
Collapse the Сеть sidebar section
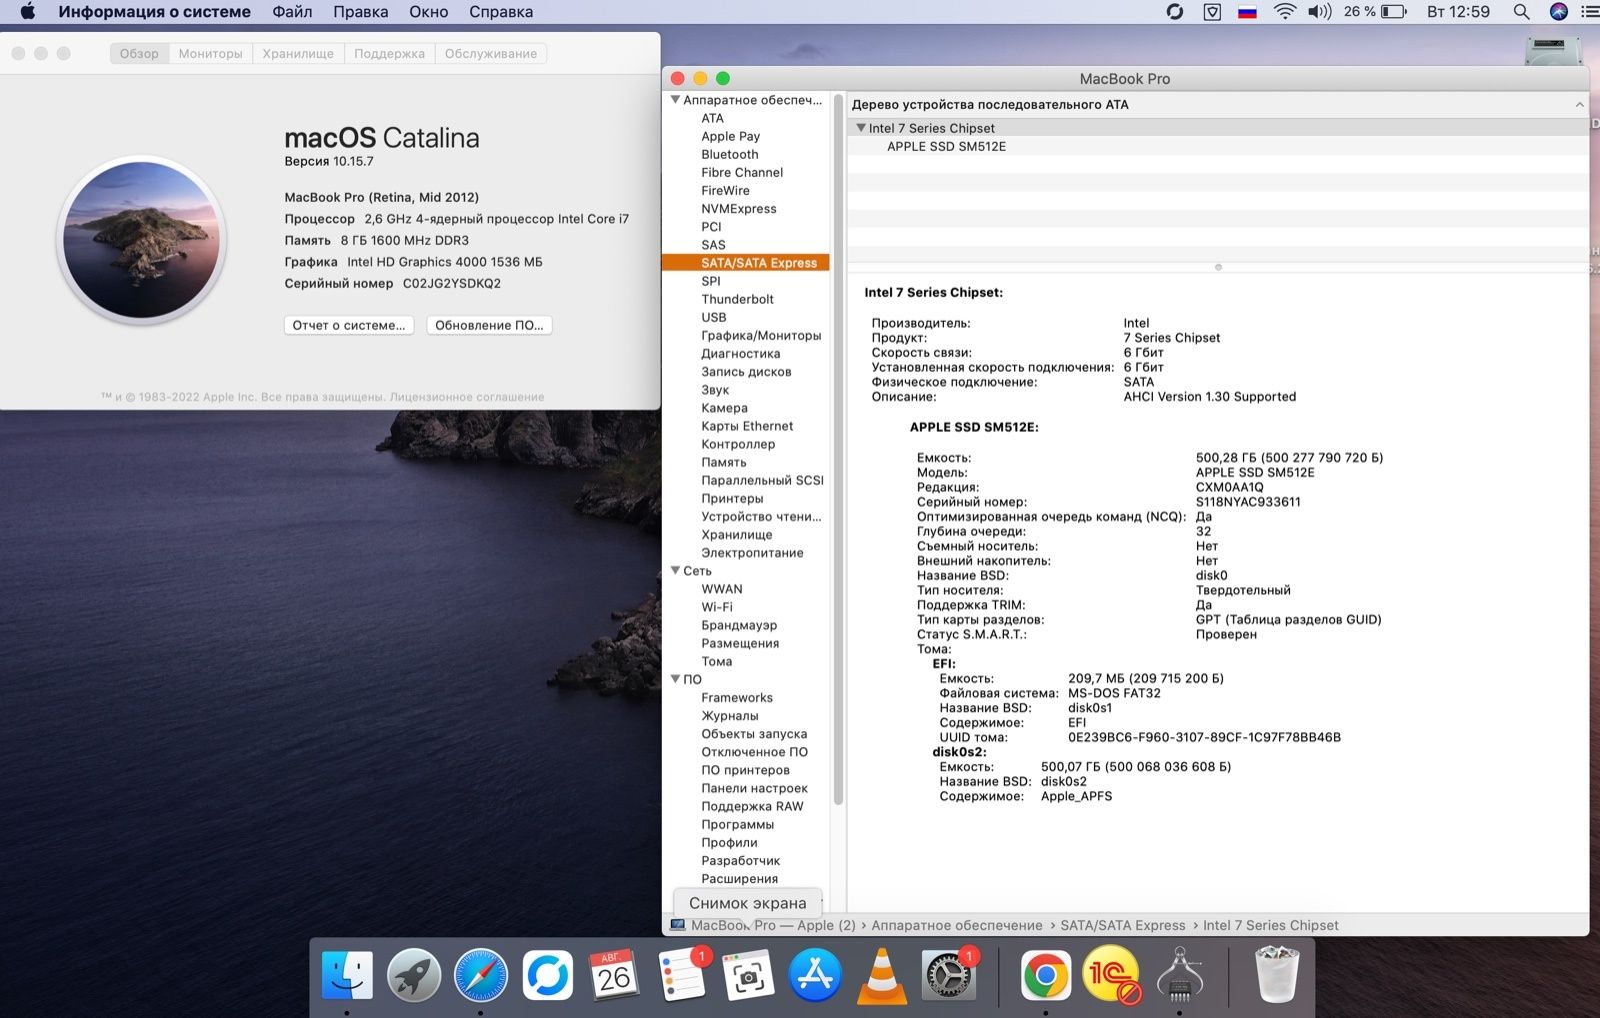tap(675, 571)
